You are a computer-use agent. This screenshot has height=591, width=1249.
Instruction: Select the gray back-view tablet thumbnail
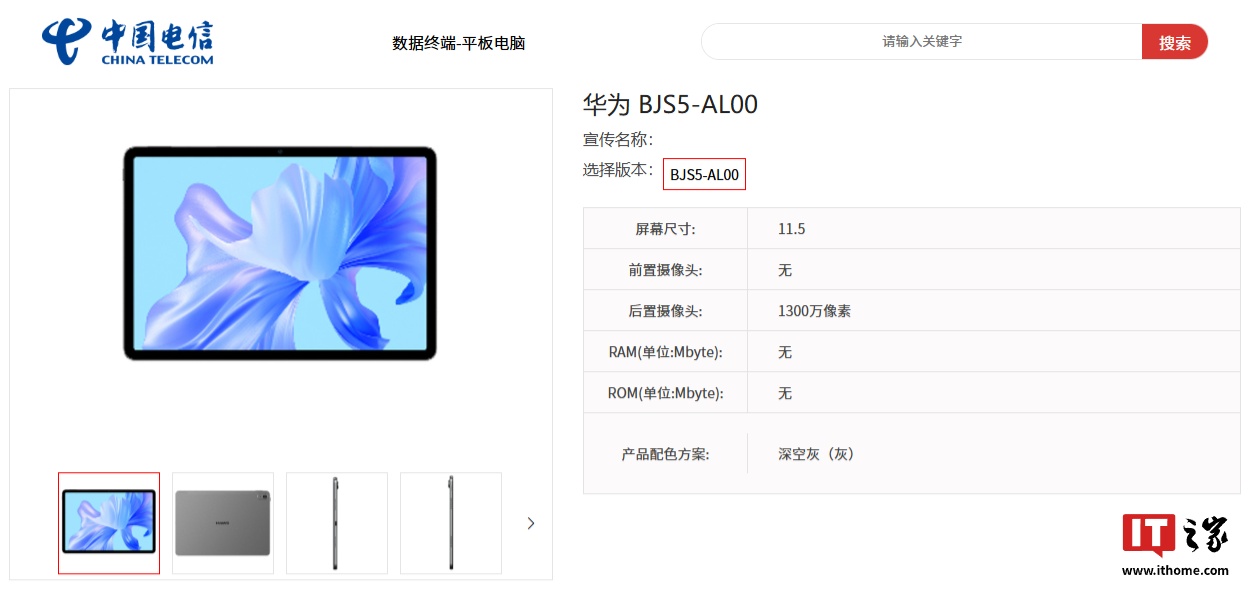point(223,523)
